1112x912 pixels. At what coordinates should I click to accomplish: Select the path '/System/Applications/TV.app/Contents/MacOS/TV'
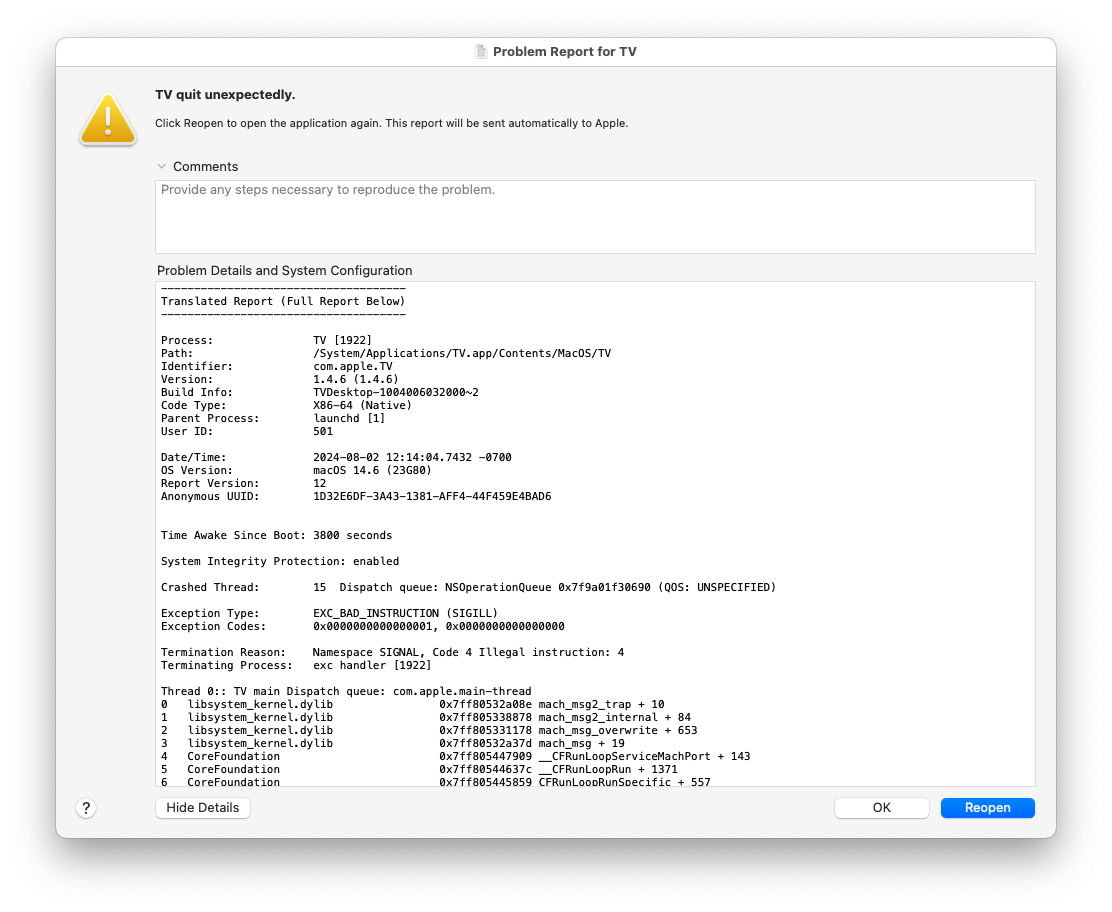pos(462,353)
